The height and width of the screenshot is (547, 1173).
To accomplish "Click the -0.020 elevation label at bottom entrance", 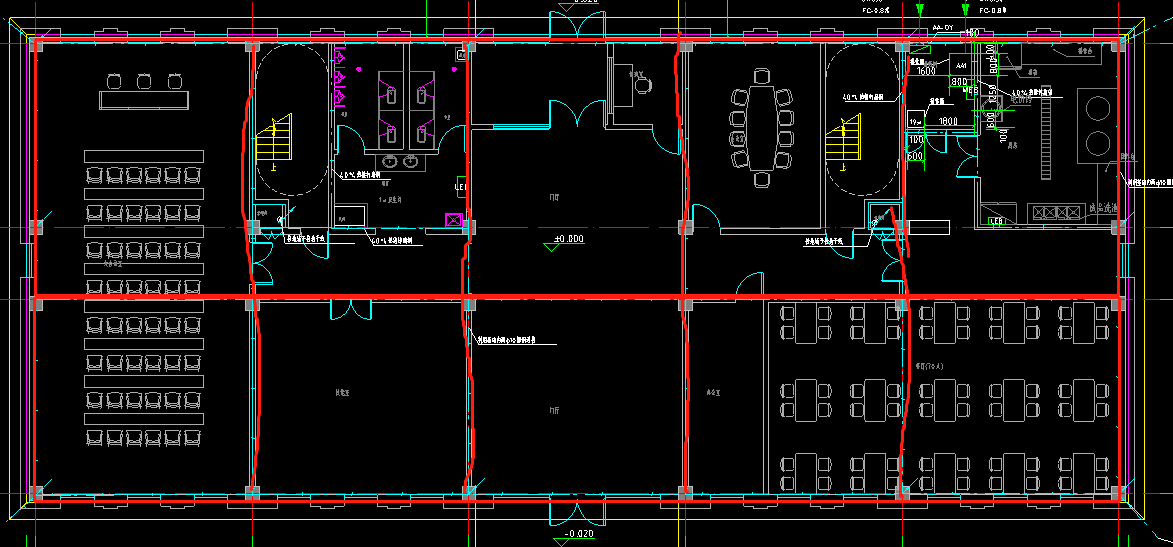I will [578, 534].
